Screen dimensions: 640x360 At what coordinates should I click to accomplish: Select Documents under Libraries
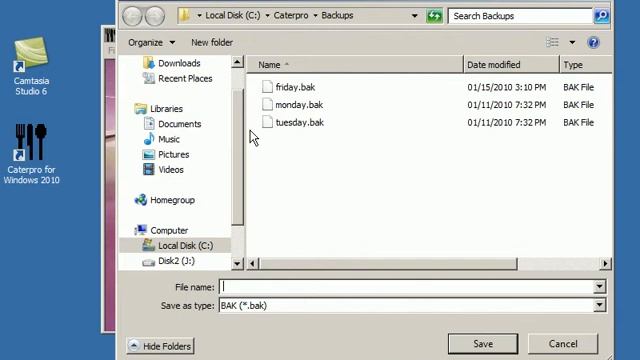[180, 124]
